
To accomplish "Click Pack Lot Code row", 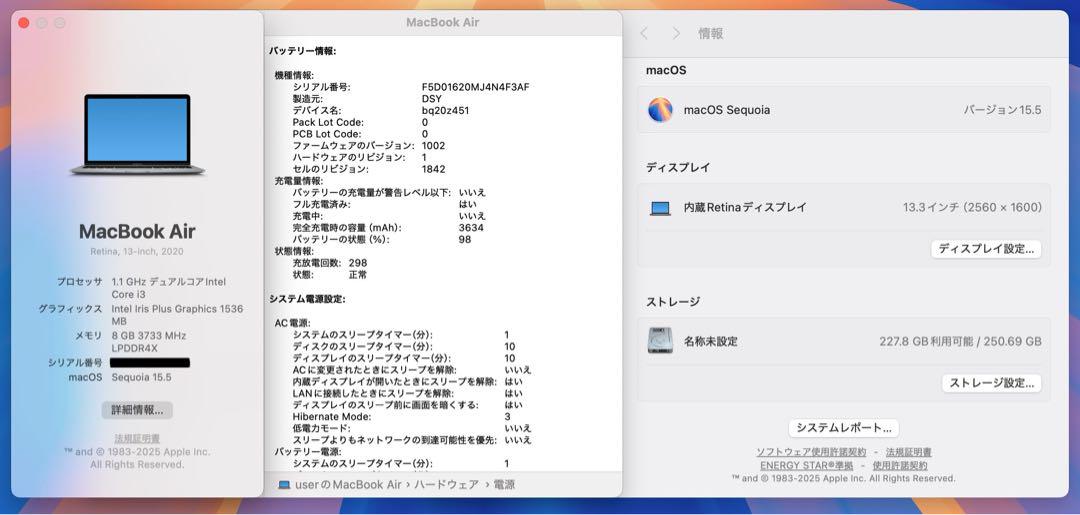I will point(360,122).
